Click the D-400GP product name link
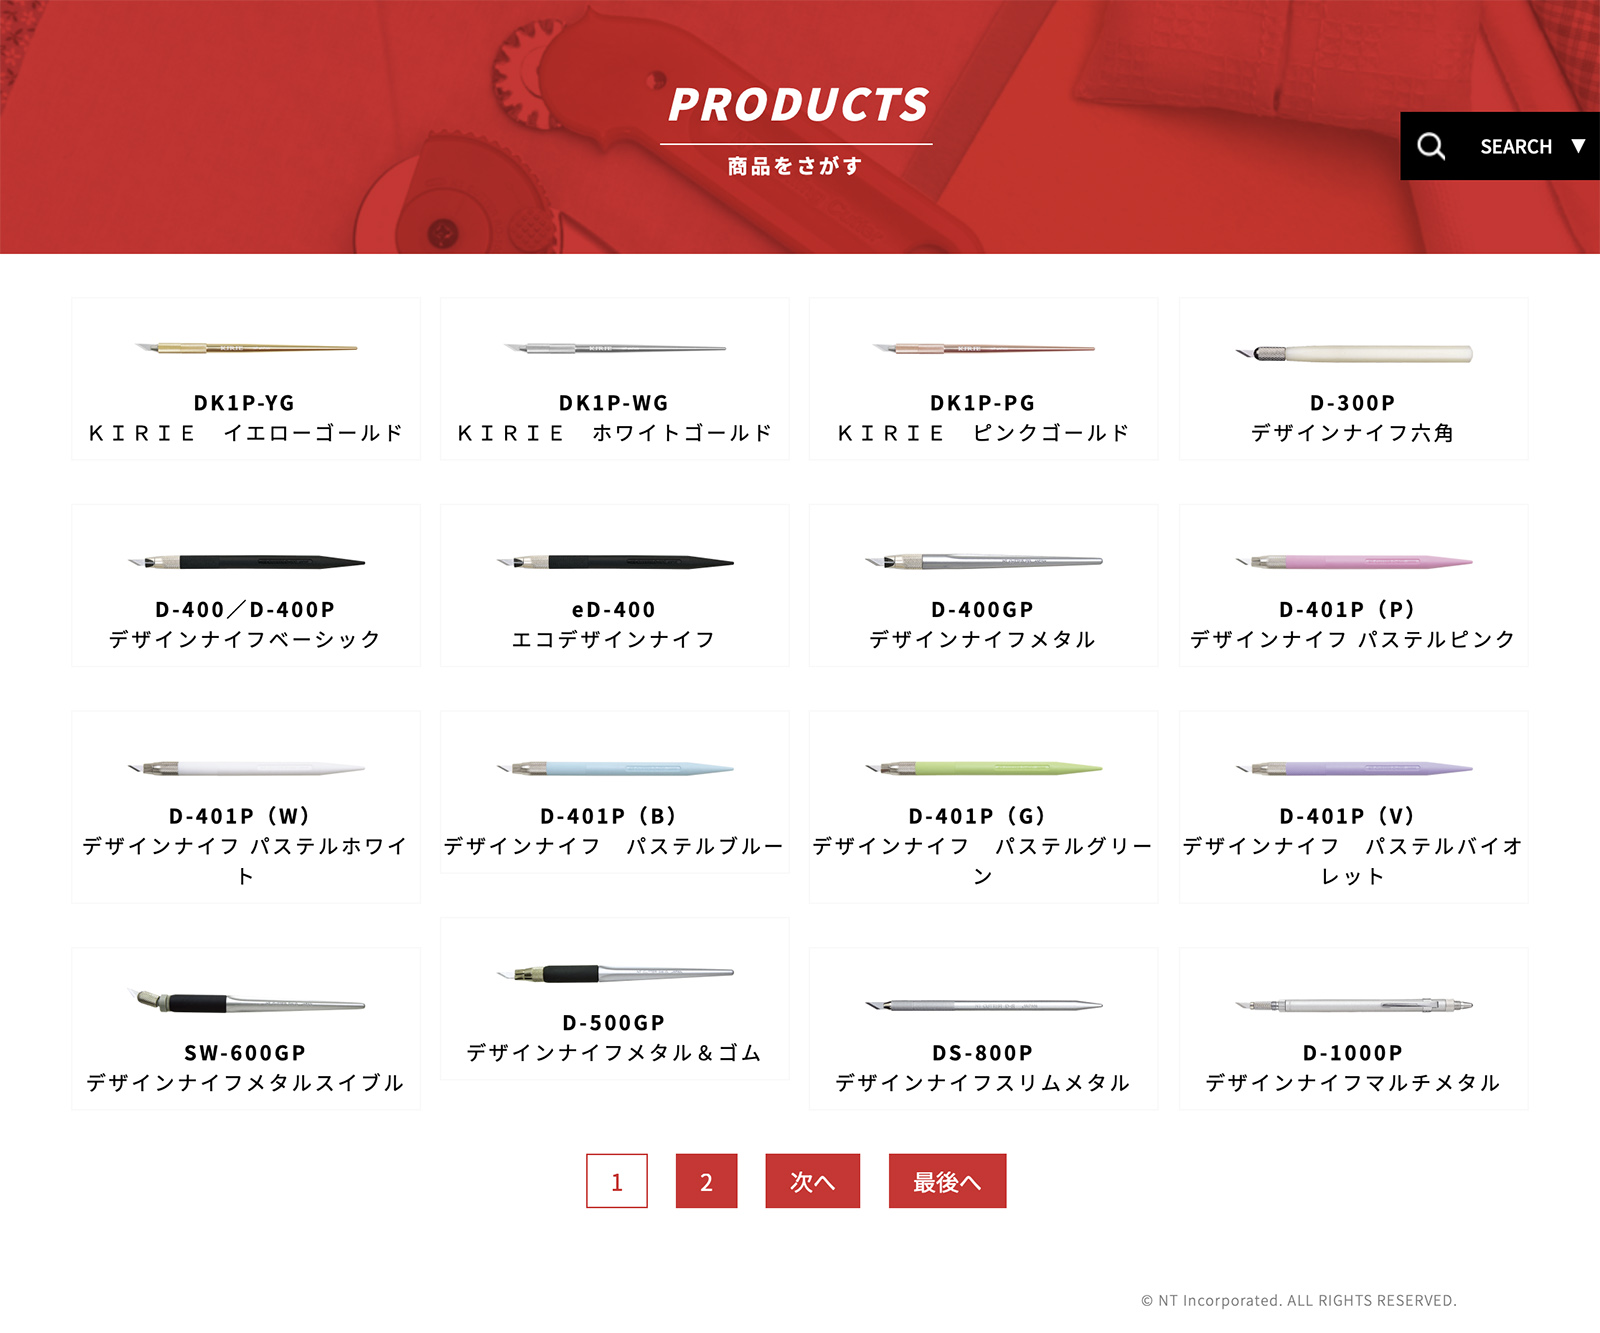Image resolution: width=1600 pixels, height=1333 pixels. (983, 610)
